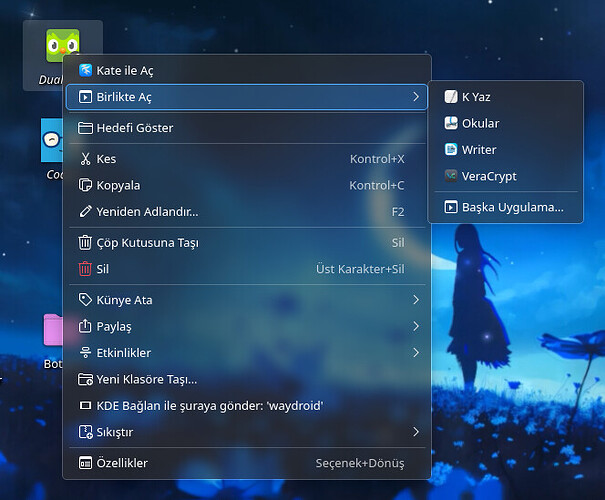Choose 'Başka Uygulama...' in the submenu

(x=512, y=207)
